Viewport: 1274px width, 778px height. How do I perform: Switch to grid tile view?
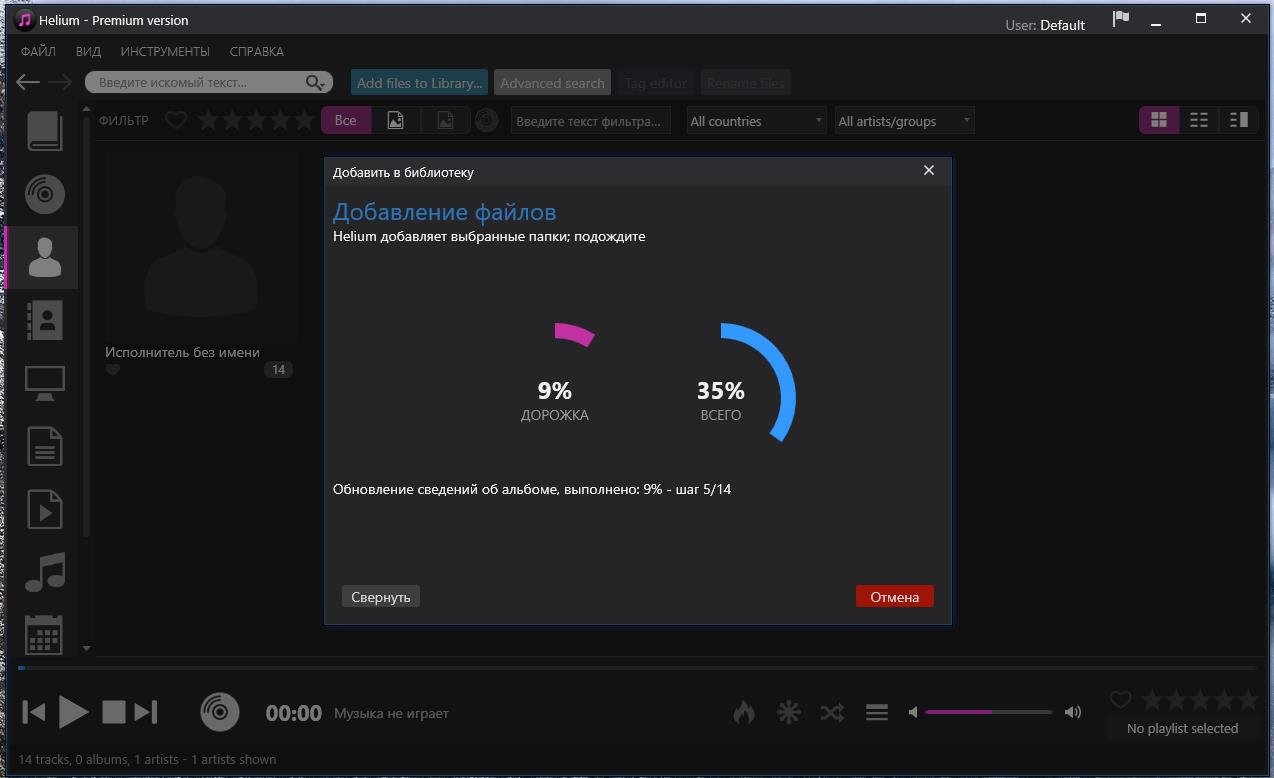pyautogui.click(x=1159, y=120)
